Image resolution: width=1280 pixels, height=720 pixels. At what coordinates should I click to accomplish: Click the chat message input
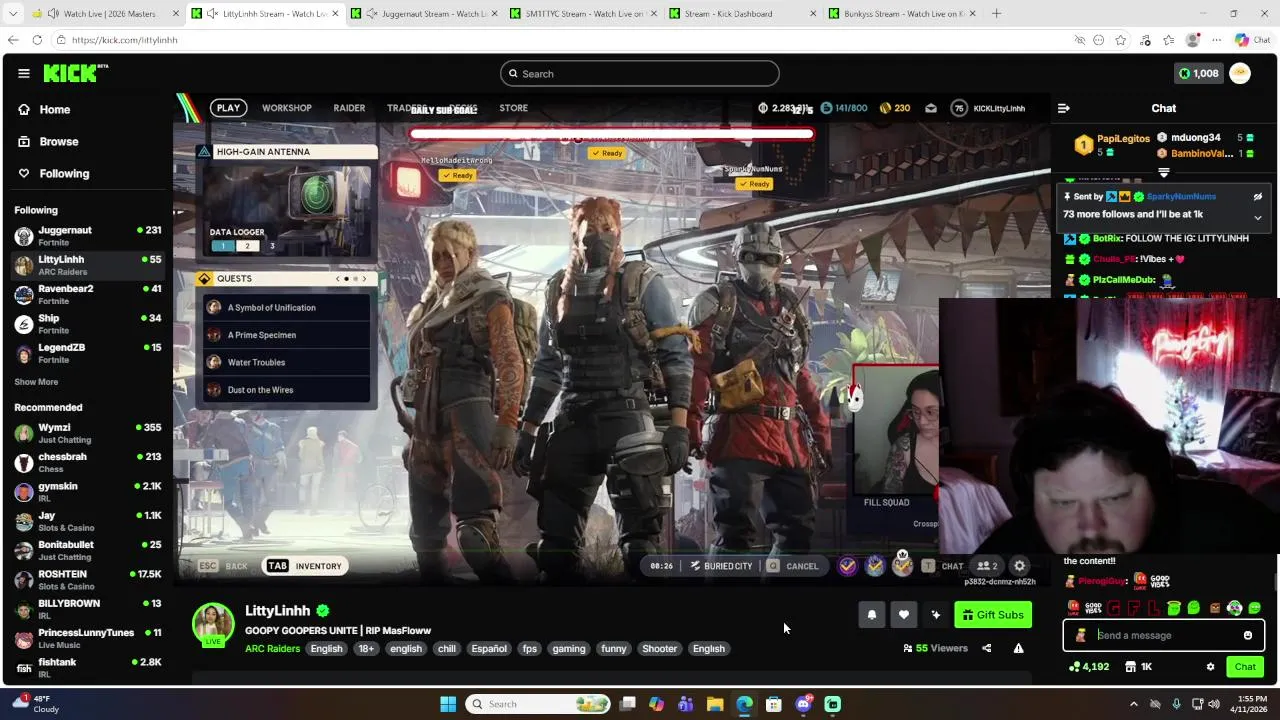coord(1165,635)
